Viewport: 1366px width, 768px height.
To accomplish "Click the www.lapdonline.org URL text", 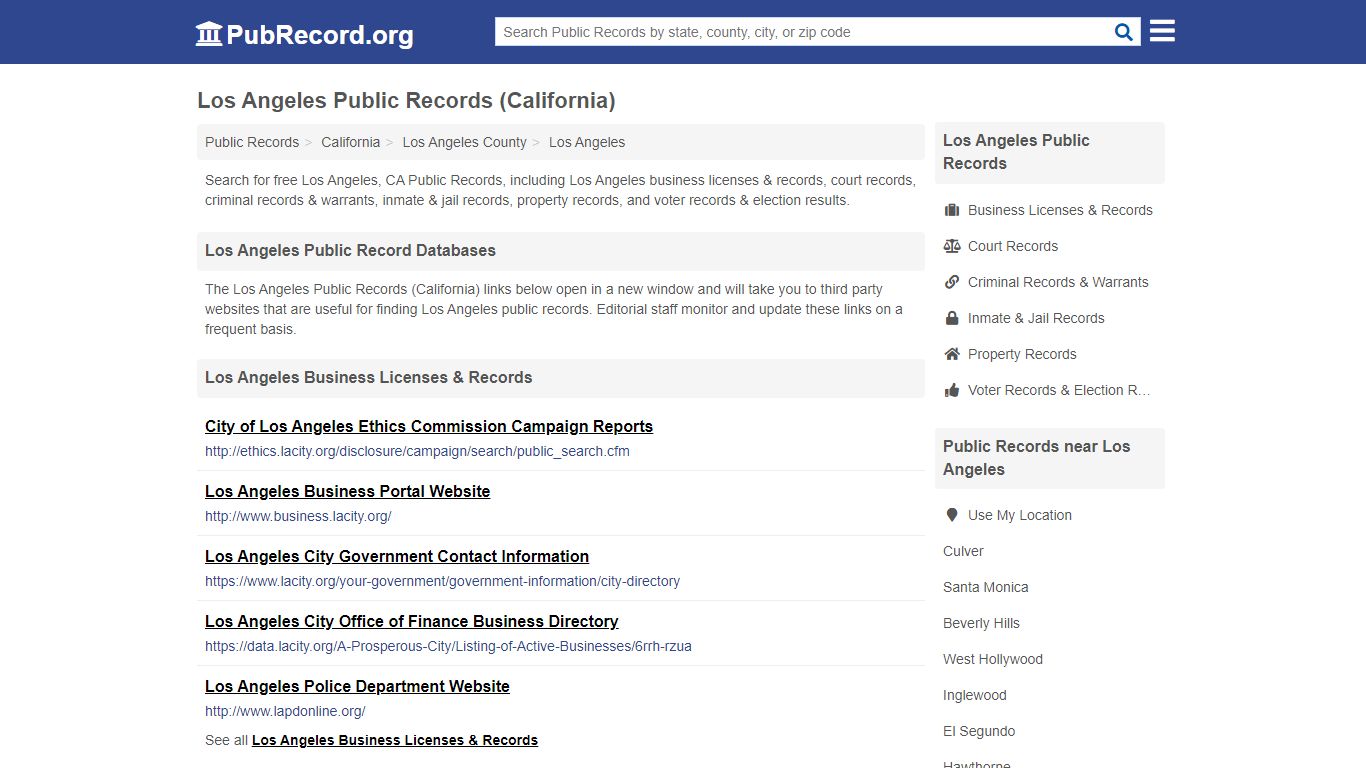I will 285,711.
